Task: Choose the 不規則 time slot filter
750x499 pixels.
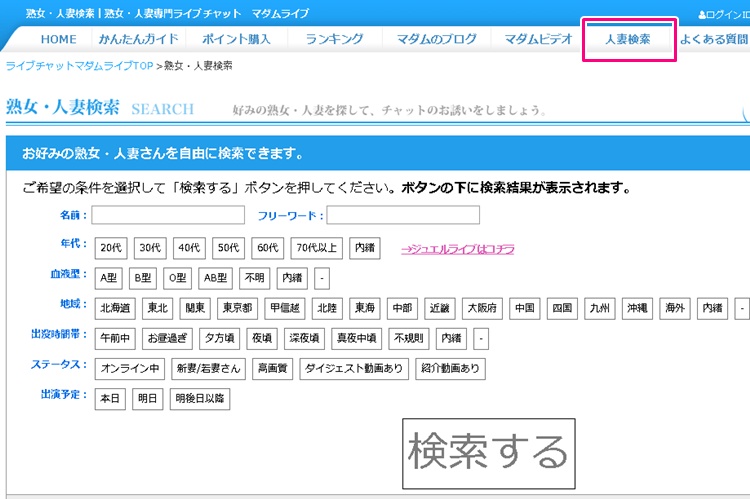Action: (409, 338)
